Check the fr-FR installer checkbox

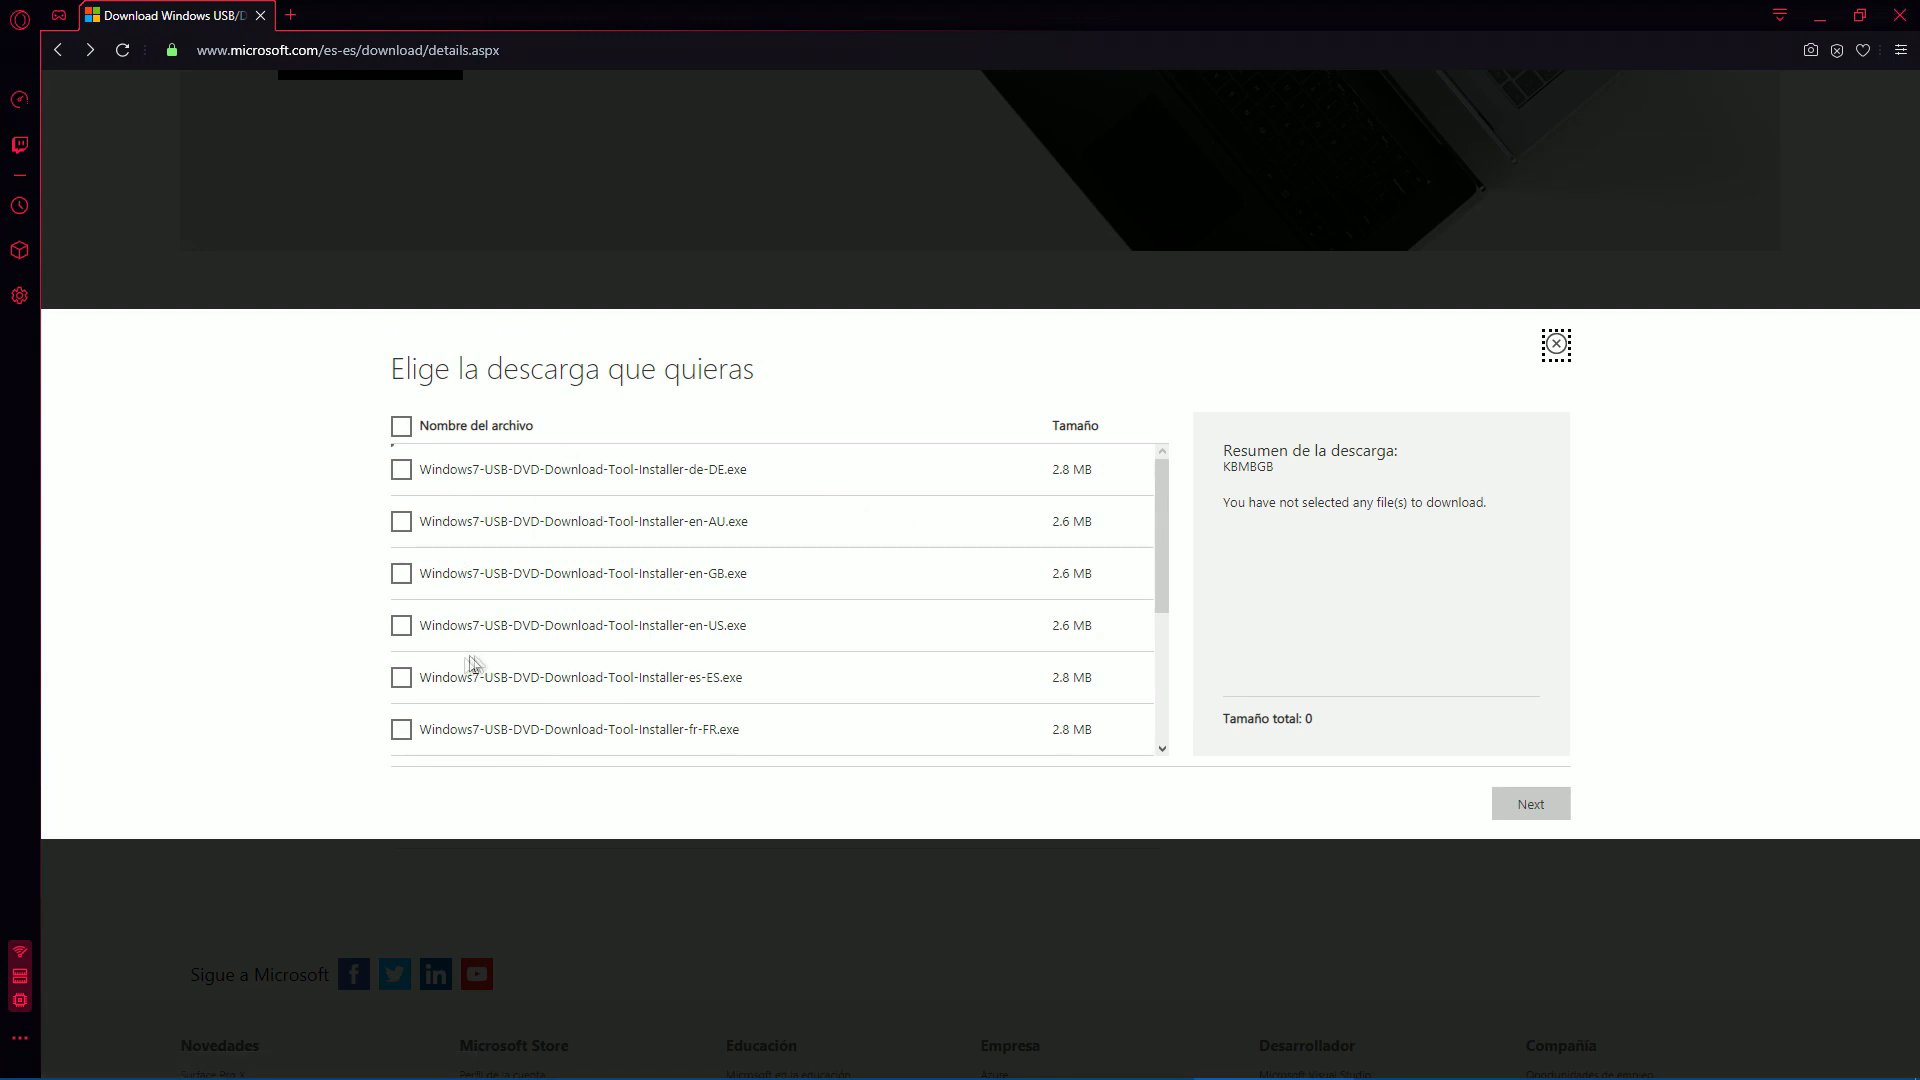tap(401, 730)
